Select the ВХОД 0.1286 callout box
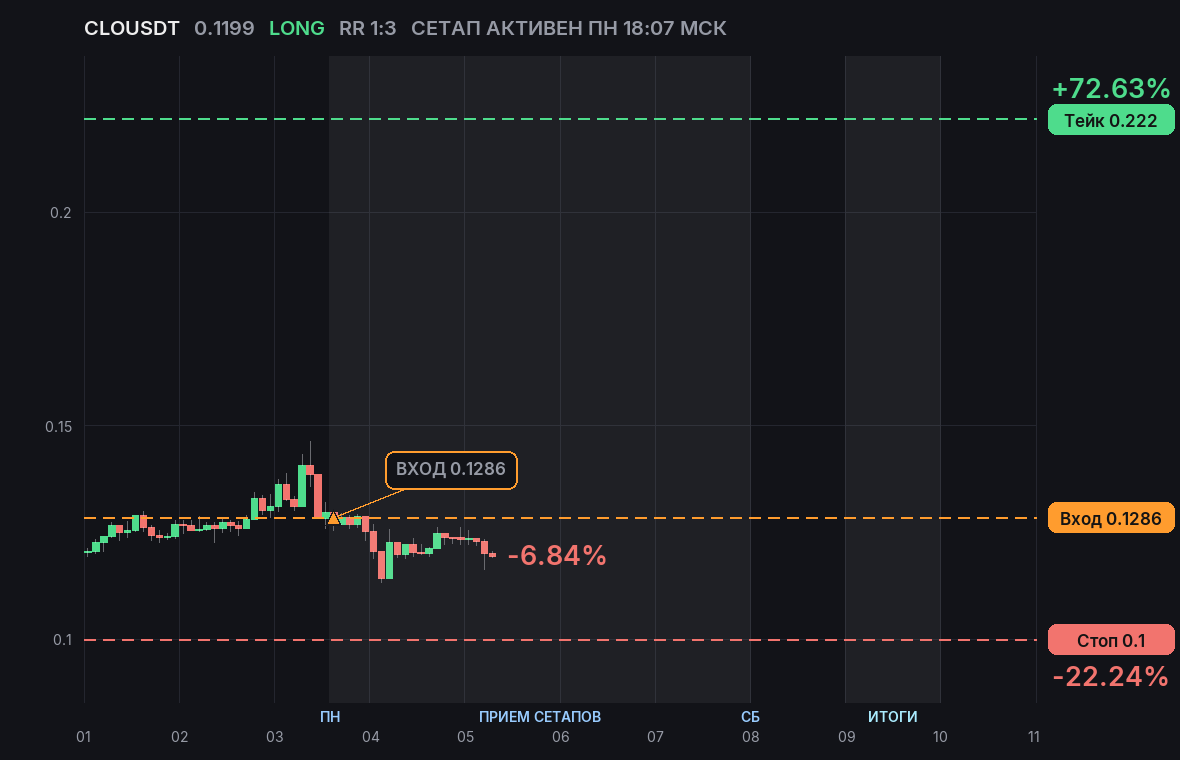Image resolution: width=1180 pixels, height=760 pixels. tap(451, 470)
